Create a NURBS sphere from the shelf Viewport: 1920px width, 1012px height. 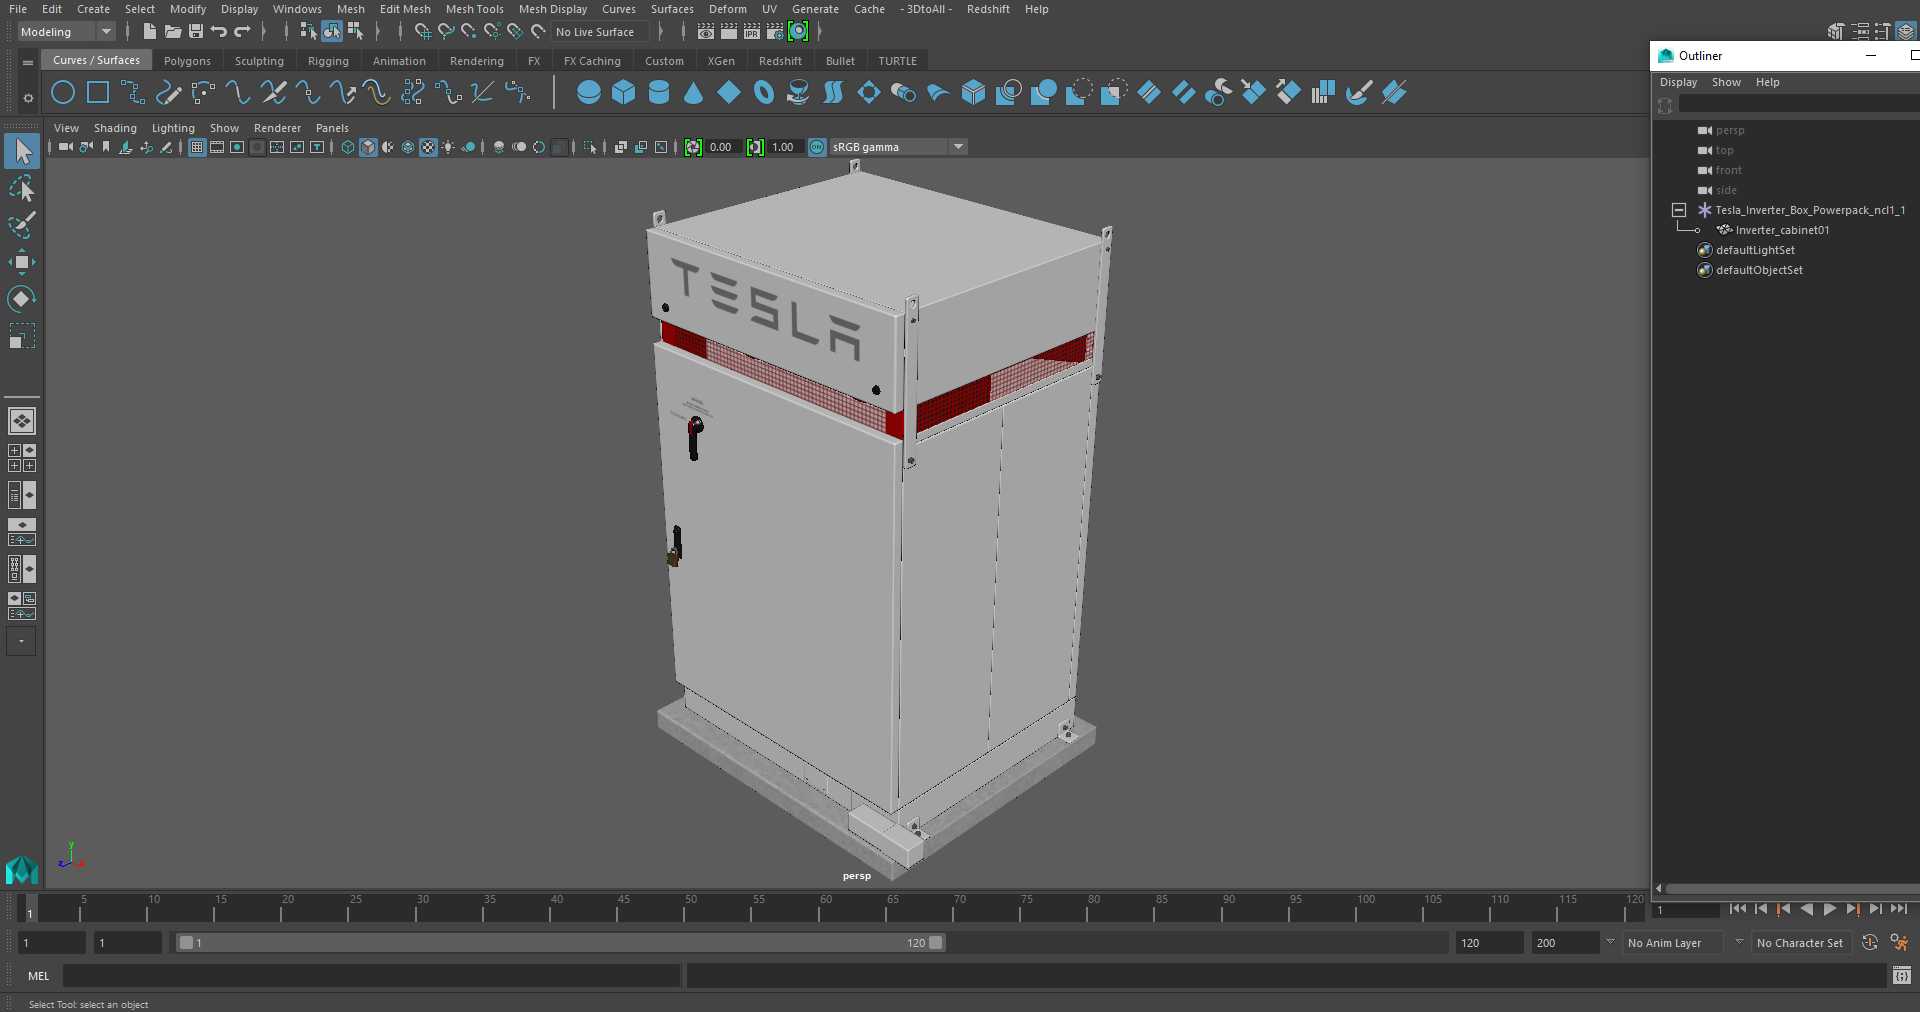point(589,93)
